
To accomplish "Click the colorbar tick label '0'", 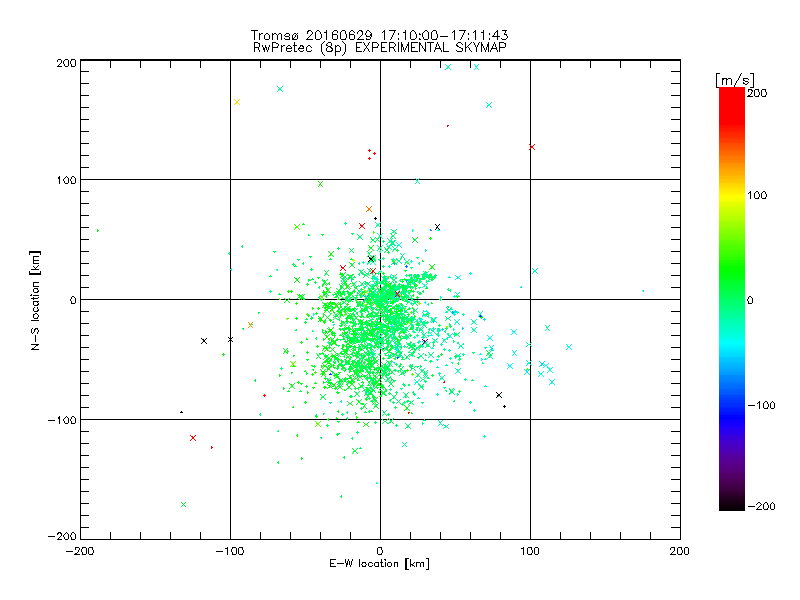I will pyautogui.click(x=750, y=301).
